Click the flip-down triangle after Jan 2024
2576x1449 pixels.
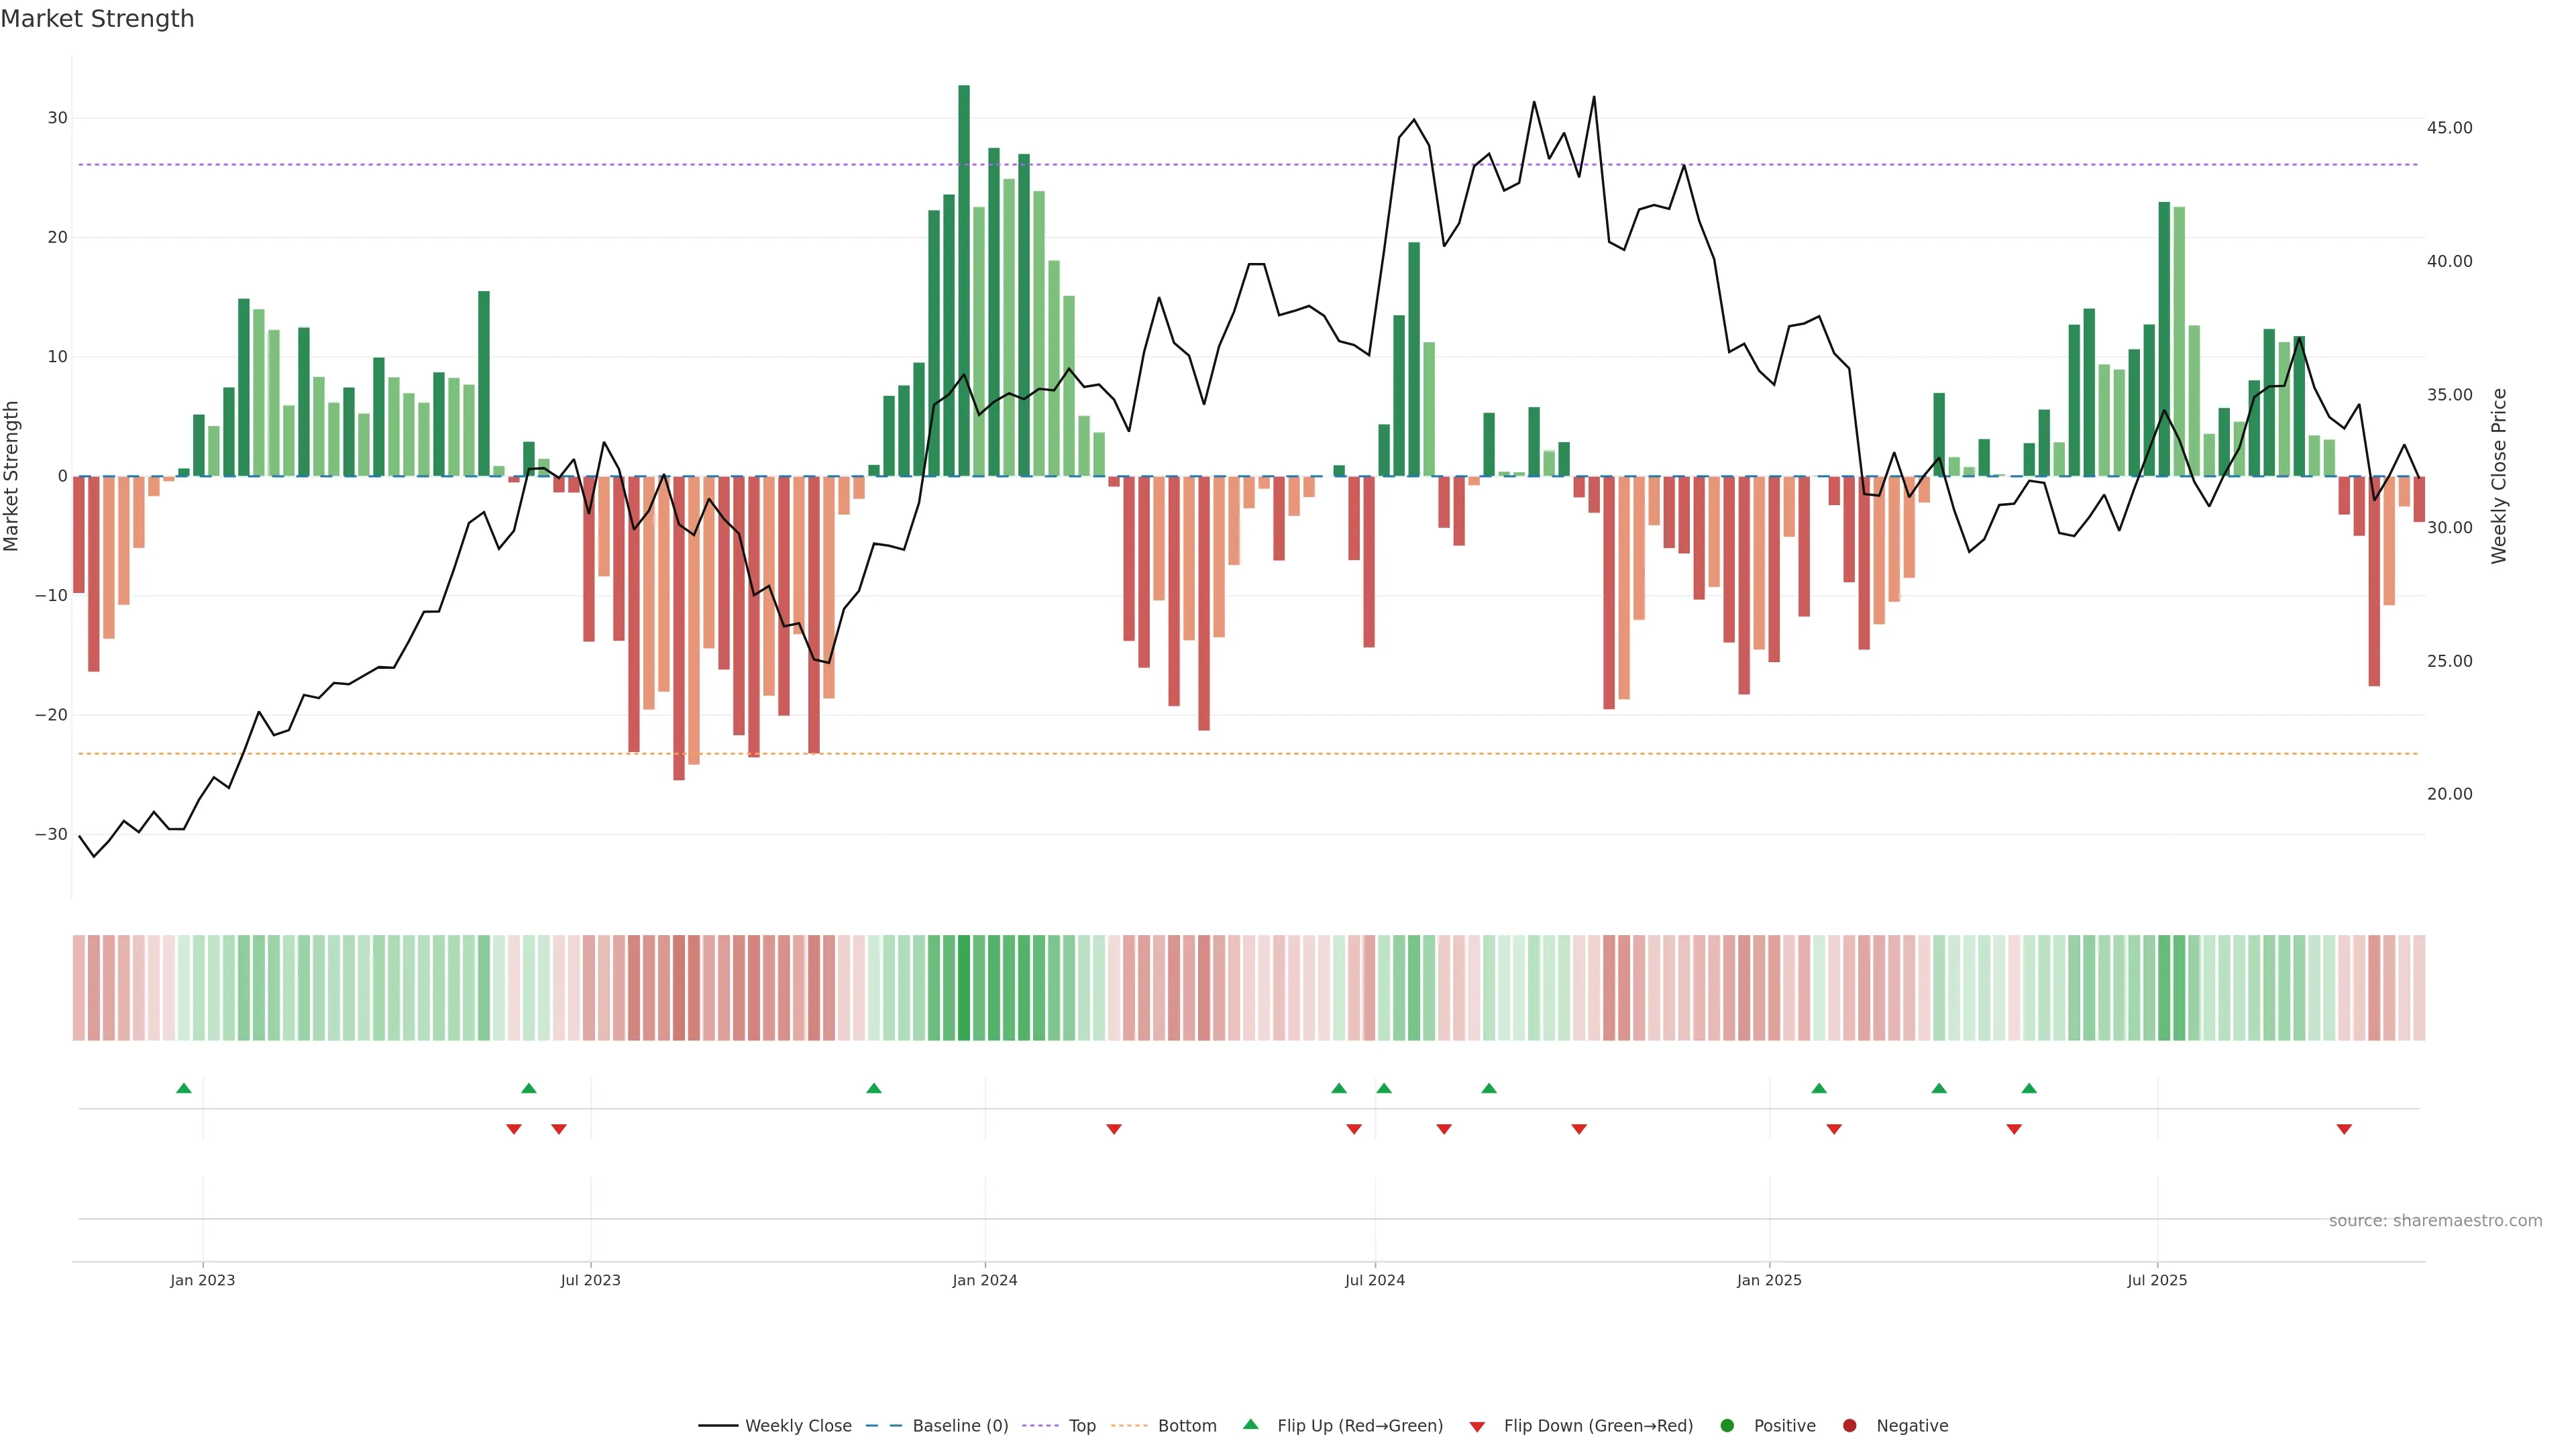[x=1114, y=1129]
